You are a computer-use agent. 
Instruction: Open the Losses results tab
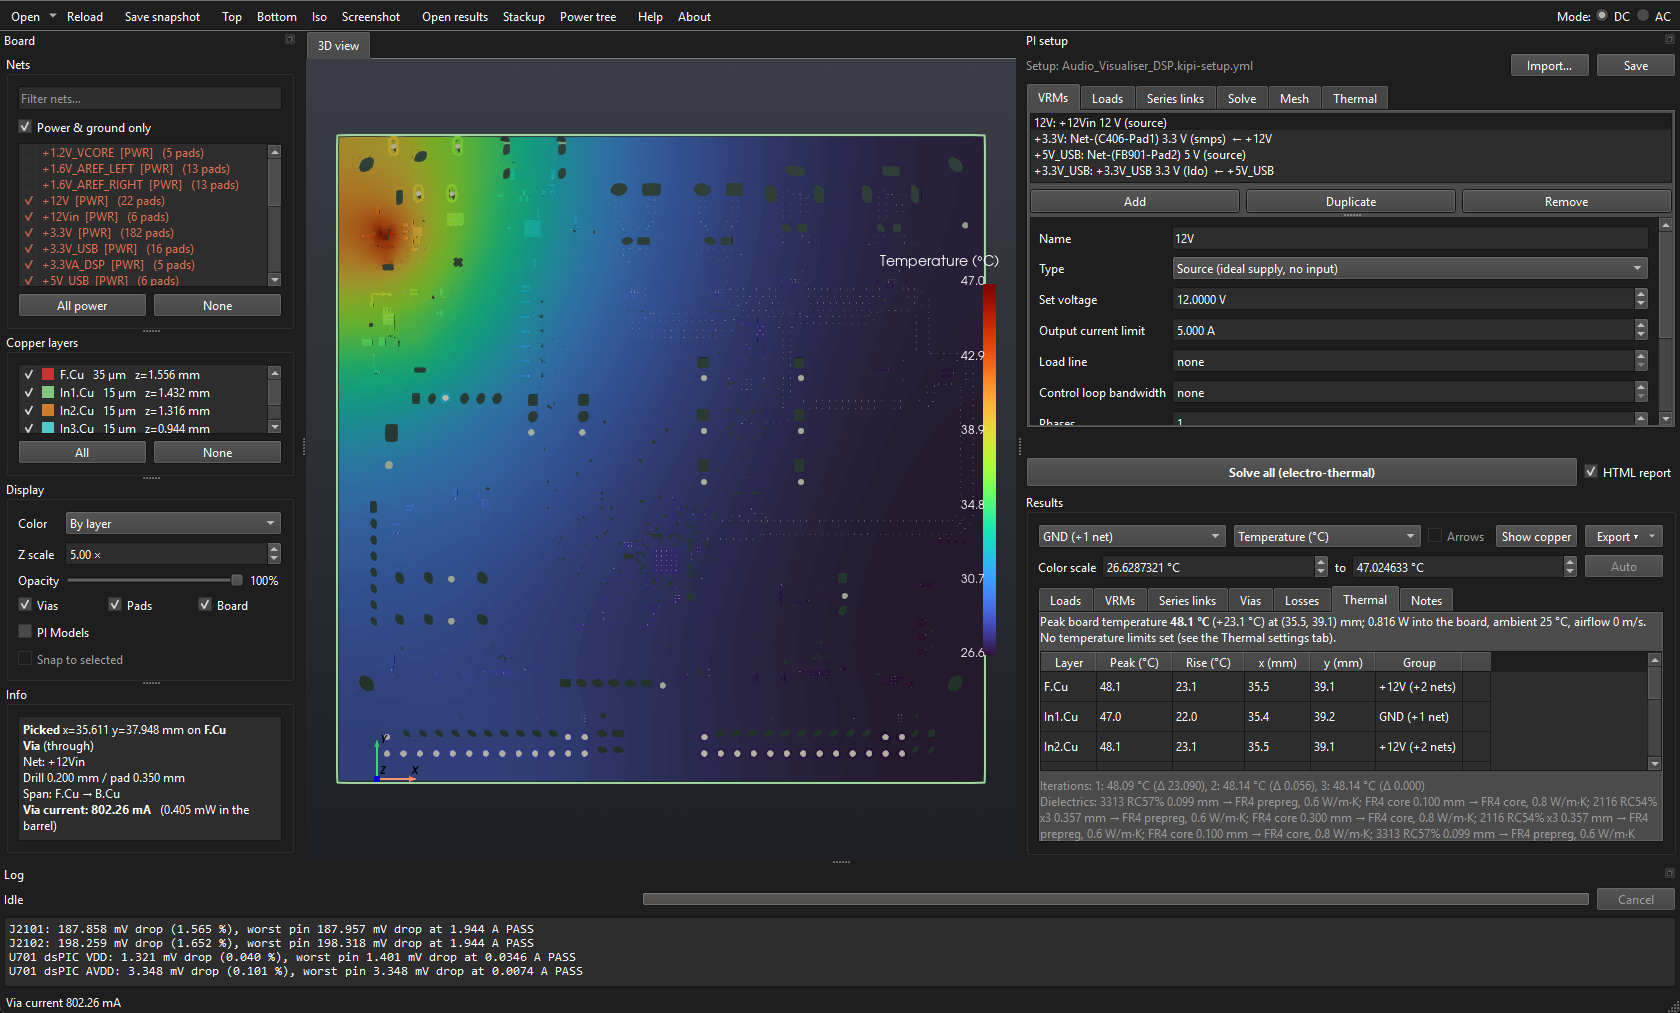coord(1301,600)
